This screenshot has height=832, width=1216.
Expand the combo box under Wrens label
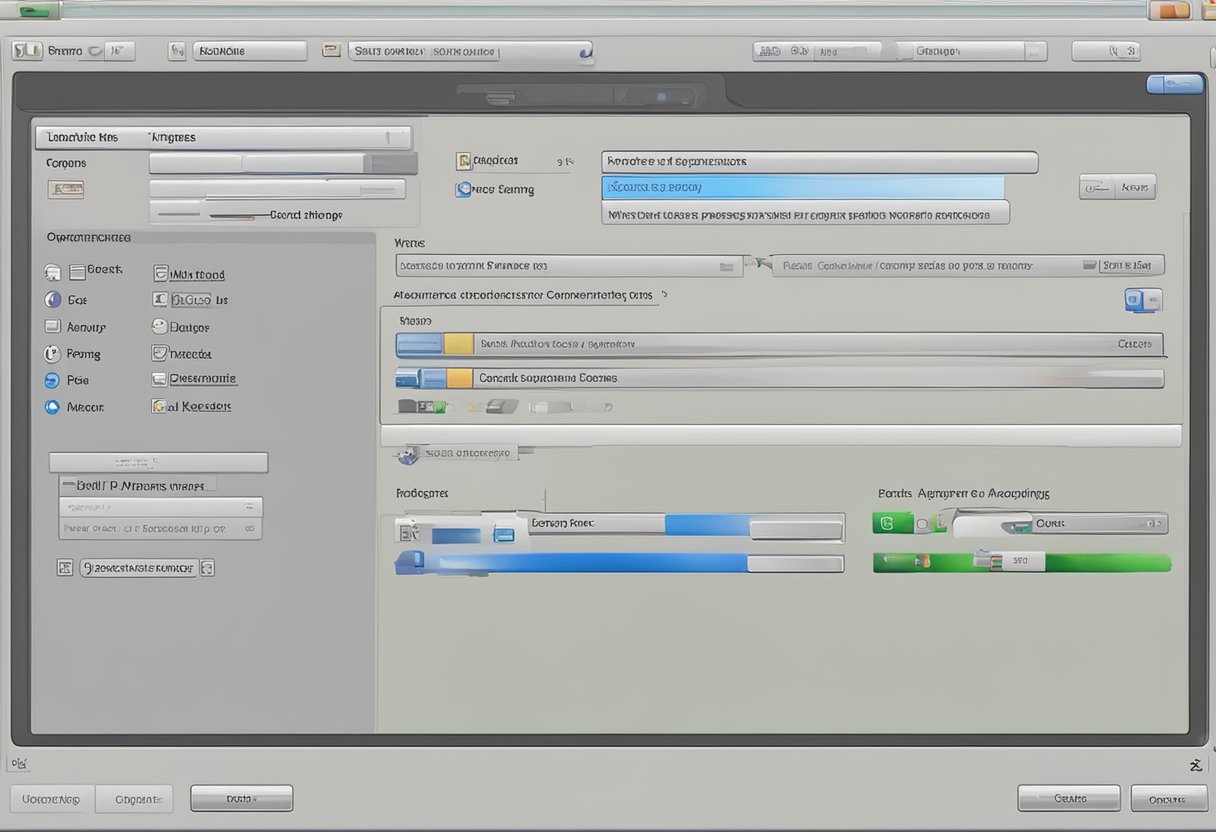(568, 266)
